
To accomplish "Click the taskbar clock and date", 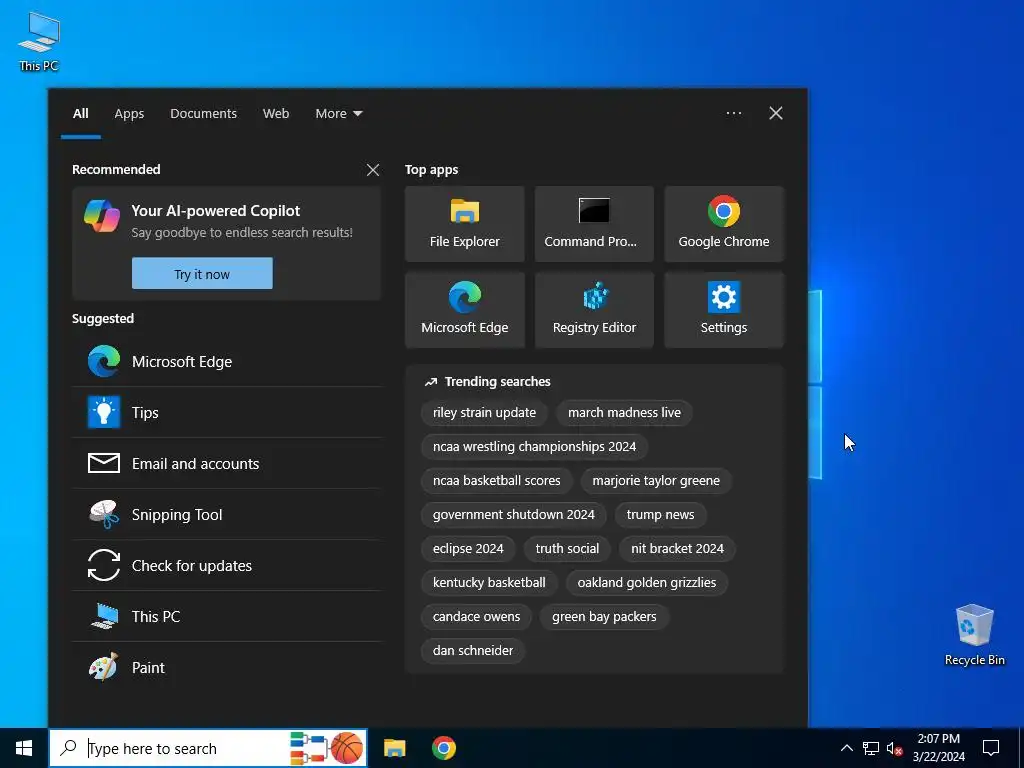I will 938,748.
